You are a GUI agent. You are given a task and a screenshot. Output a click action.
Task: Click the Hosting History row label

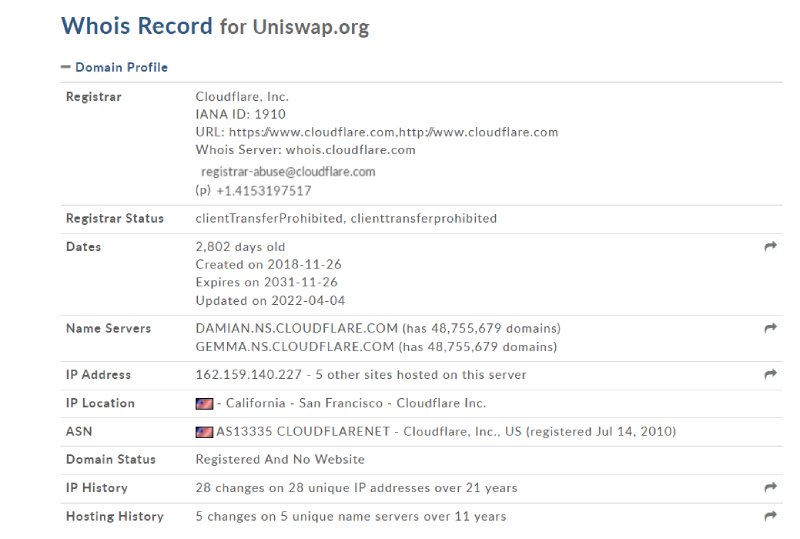115,517
